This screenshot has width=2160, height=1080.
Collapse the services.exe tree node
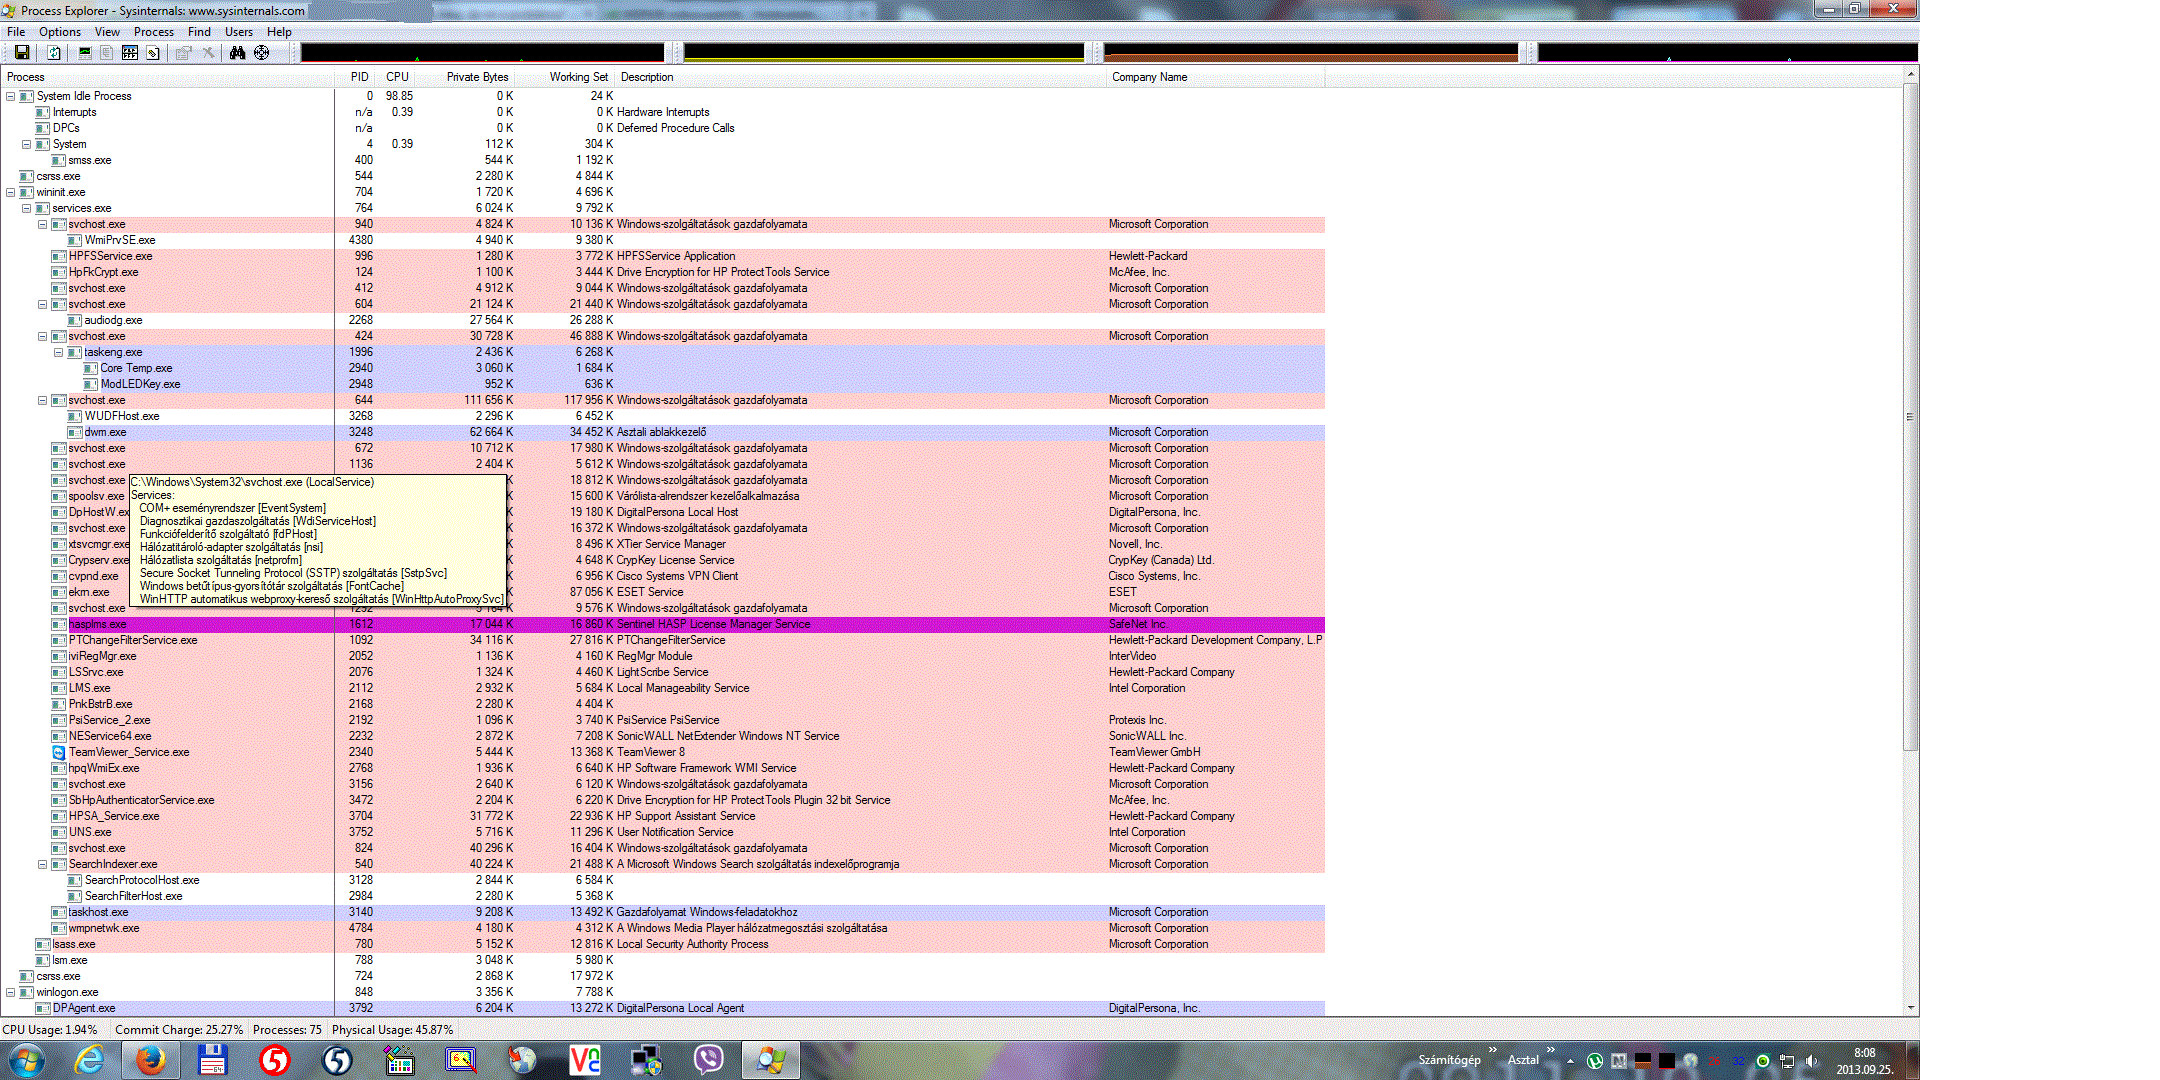(27, 209)
